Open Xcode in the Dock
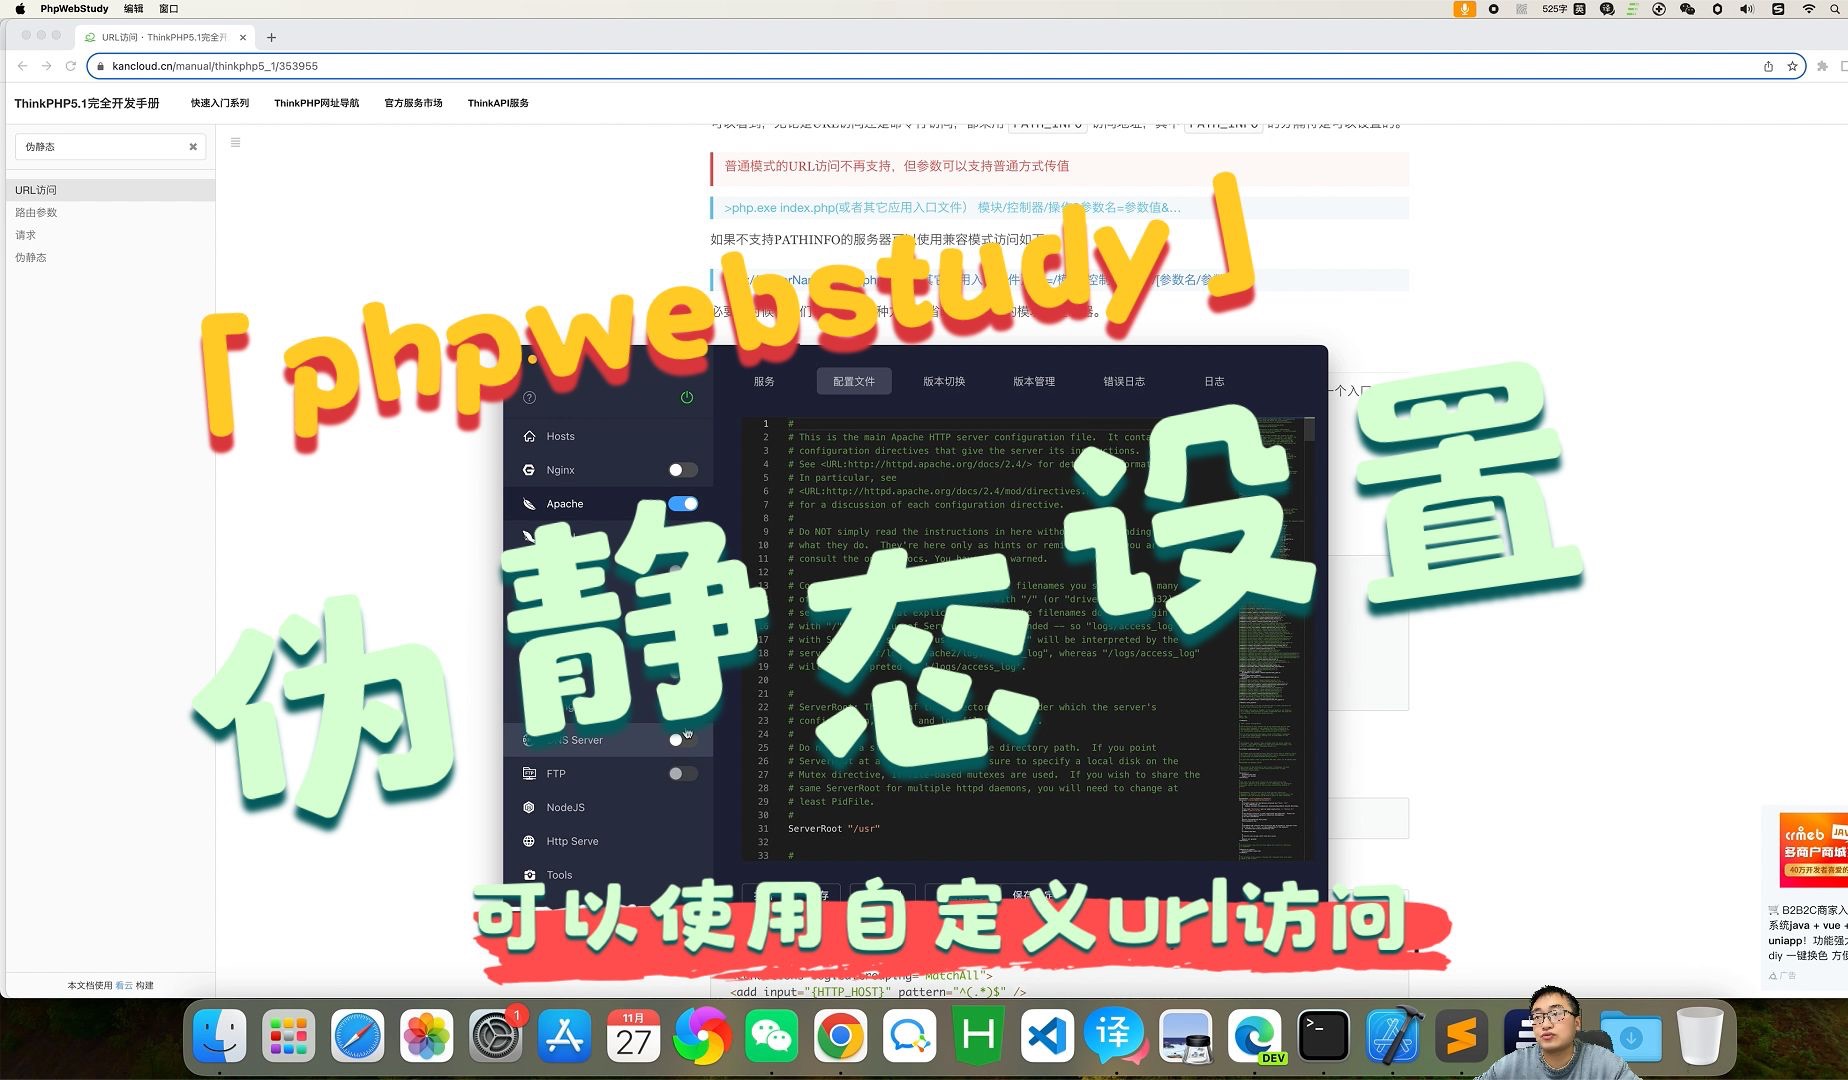 (1393, 1036)
